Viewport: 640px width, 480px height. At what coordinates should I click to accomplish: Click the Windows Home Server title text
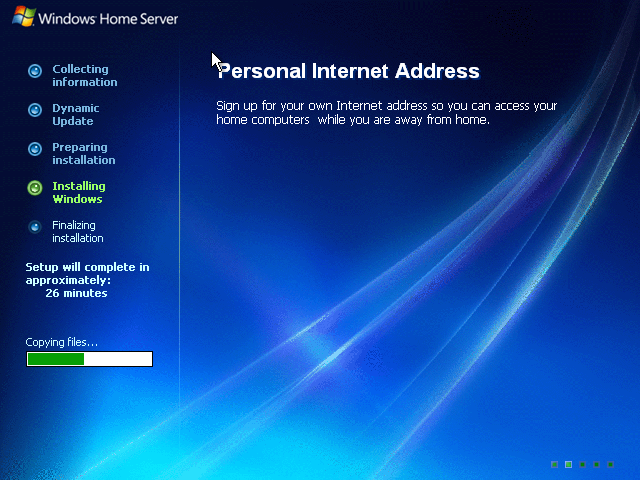pos(108,19)
